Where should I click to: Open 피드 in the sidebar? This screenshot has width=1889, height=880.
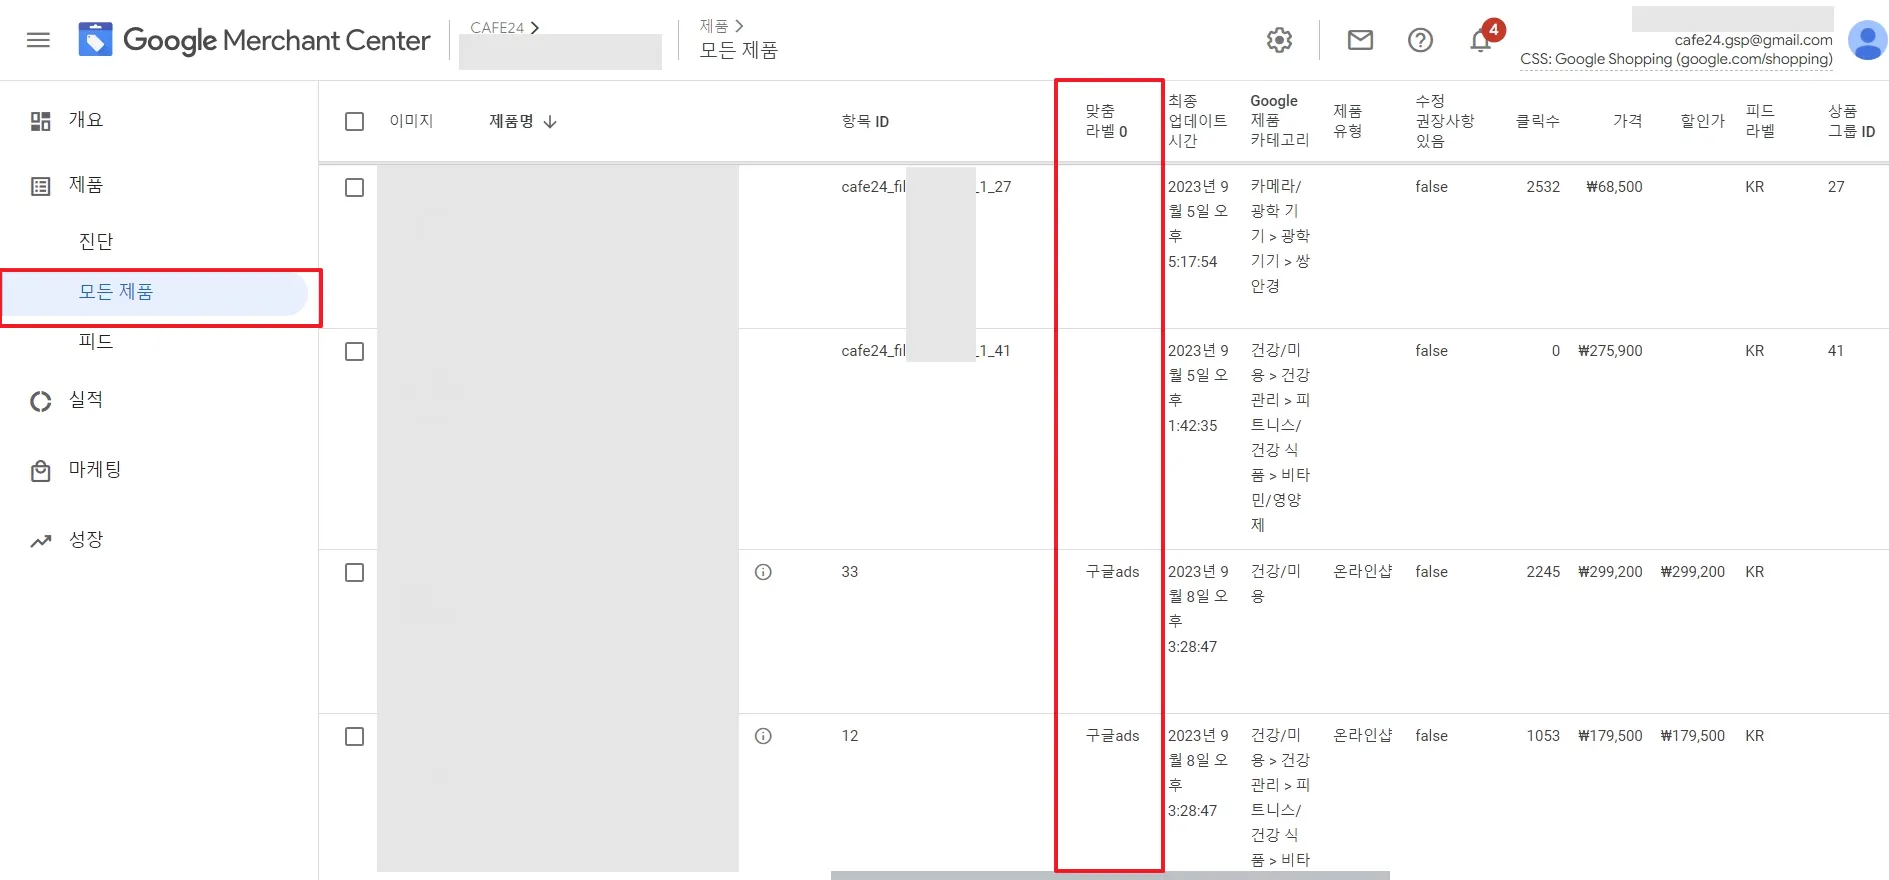click(x=96, y=341)
